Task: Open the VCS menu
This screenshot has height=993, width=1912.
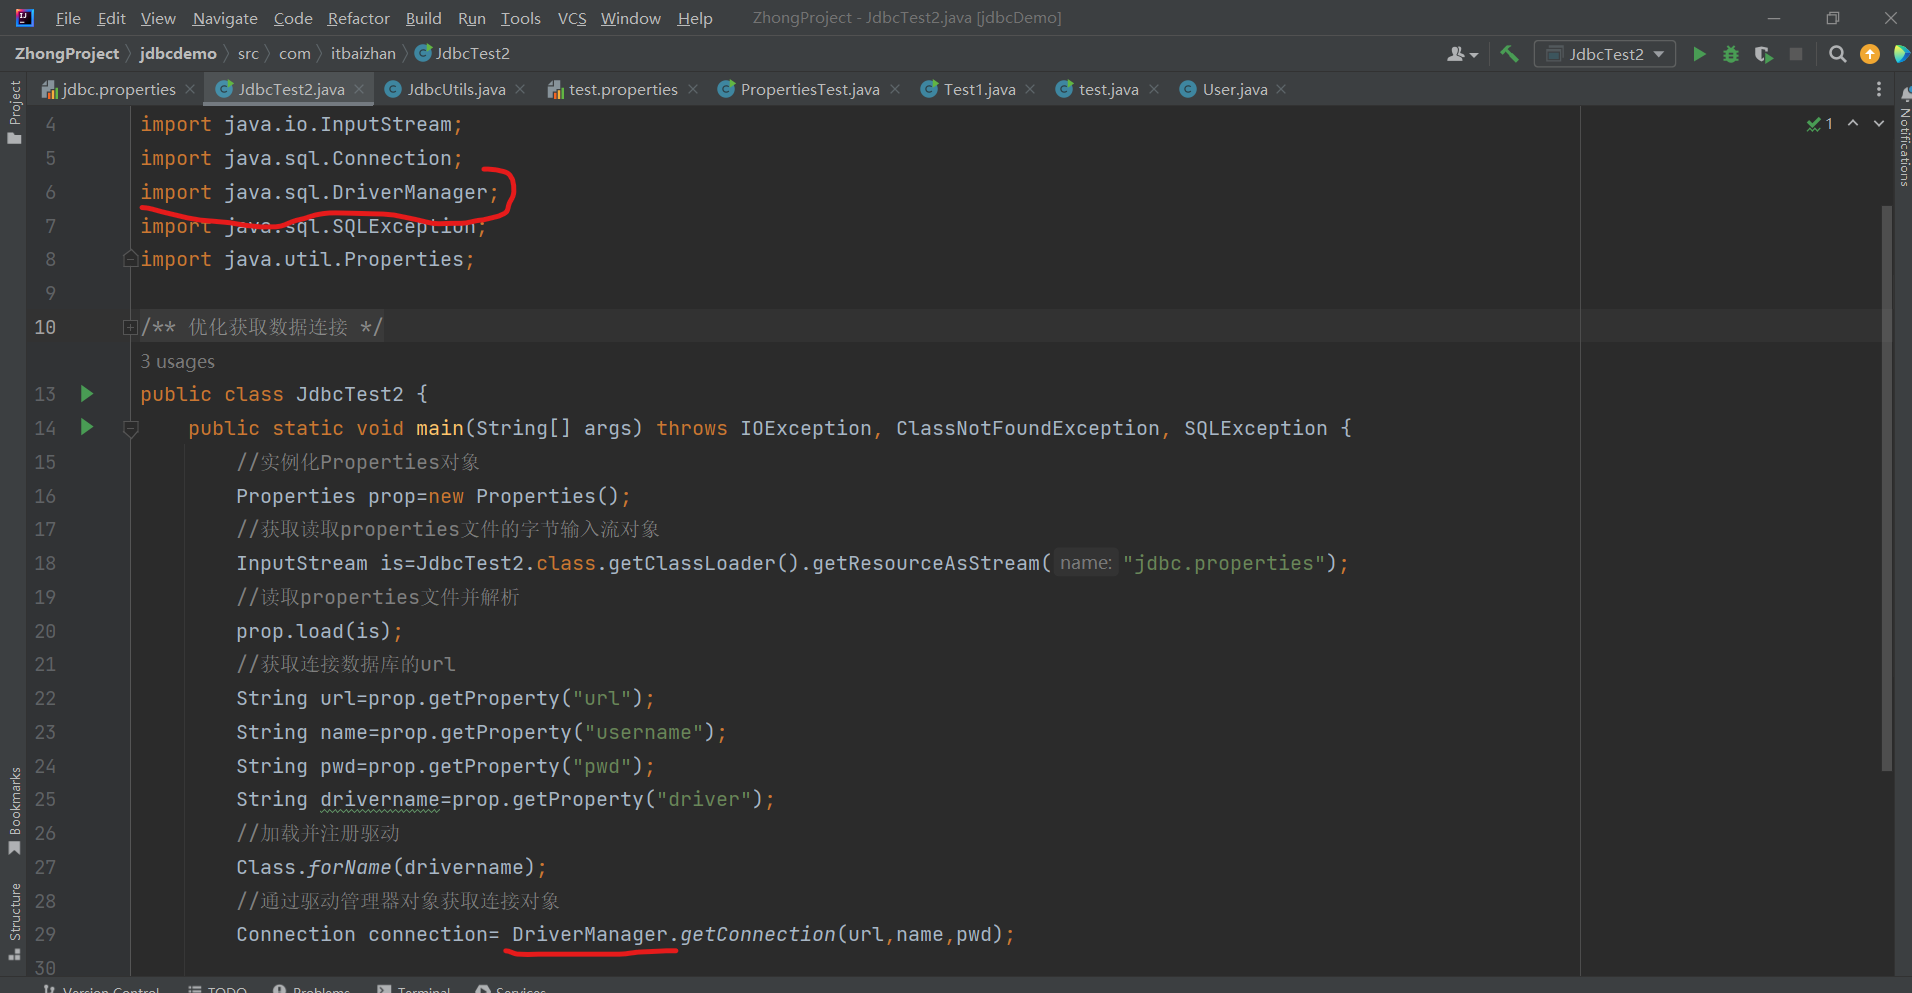Action: click(571, 18)
